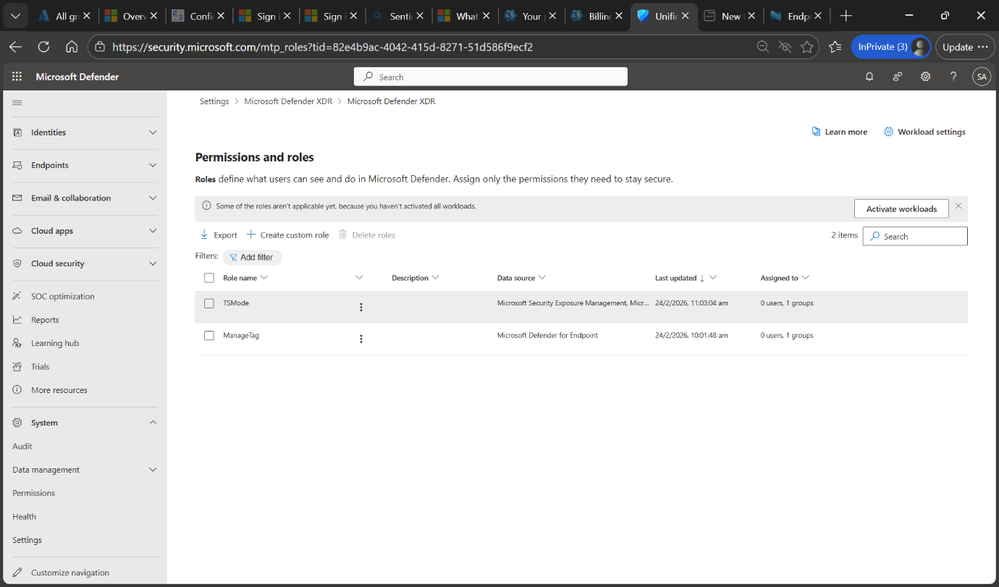This screenshot has width=999, height=587.
Task: Select the header checkbox to select all roles
Action: [209, 277]
